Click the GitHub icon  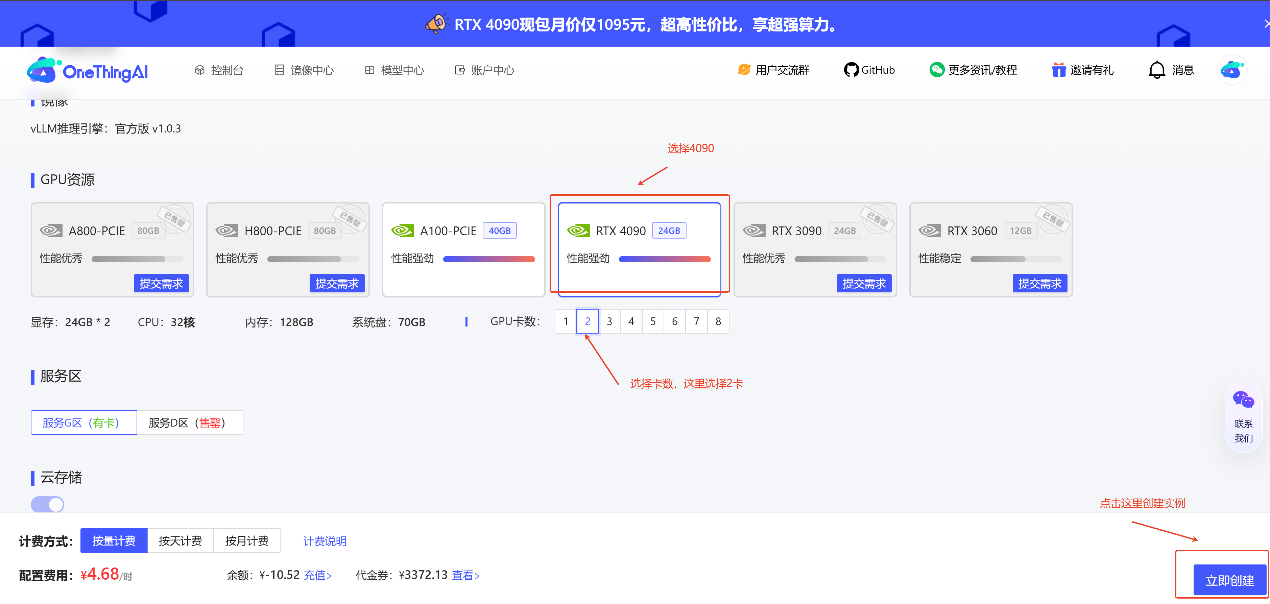point(851,70)
